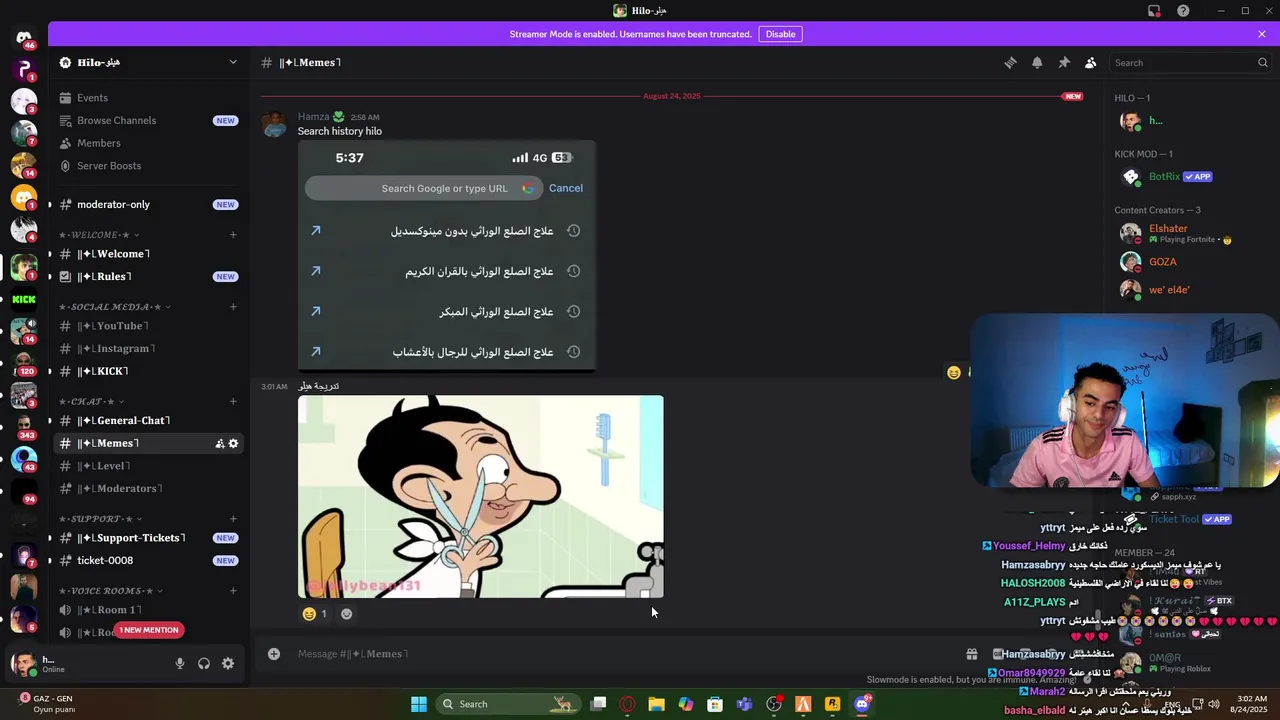Open the search history screenshot image
Image resolution: width=1280 pixels, height=720 pixels.
[447, 256]
